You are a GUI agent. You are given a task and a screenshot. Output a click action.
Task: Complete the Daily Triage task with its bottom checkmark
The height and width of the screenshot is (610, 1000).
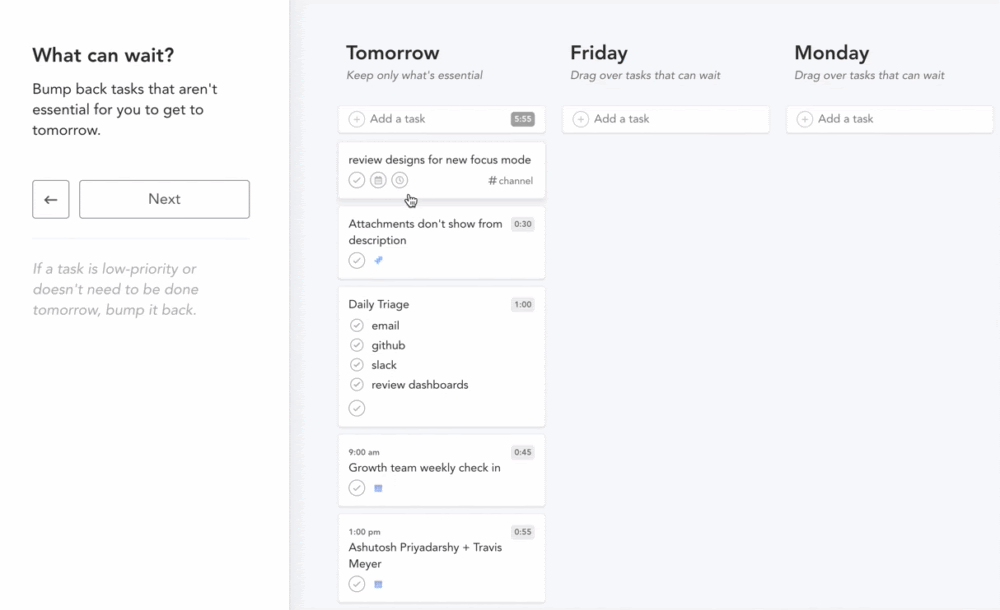(x=357, y=408)
